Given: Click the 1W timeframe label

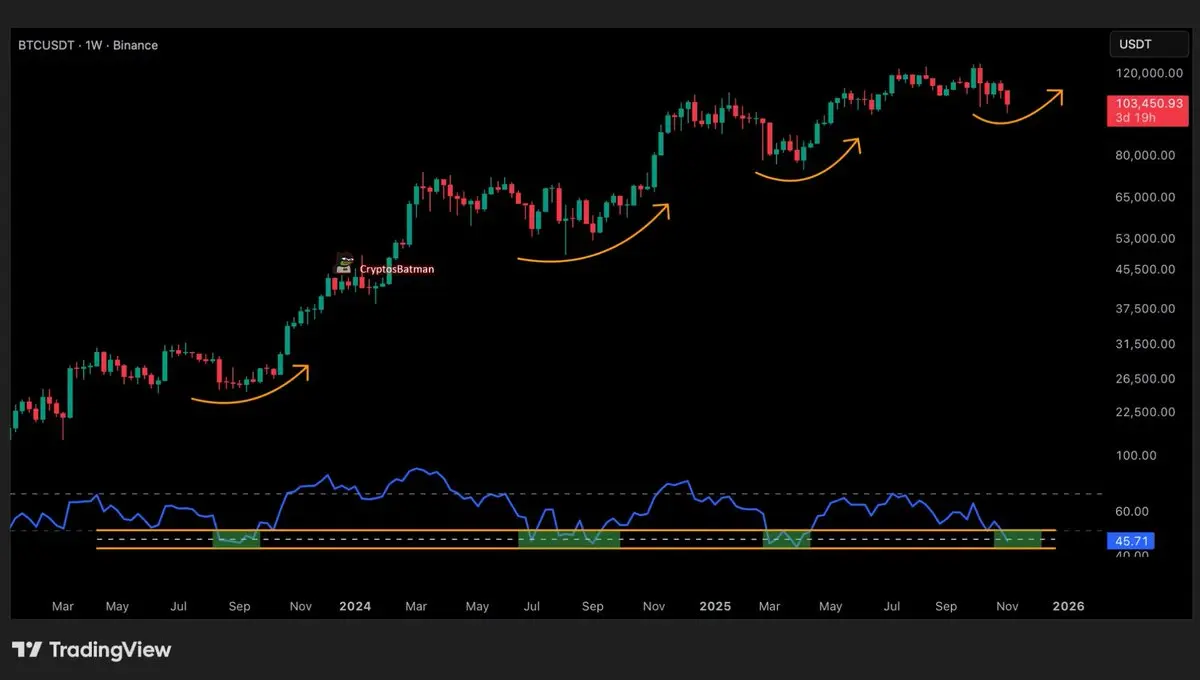Looking at the screenshot, I should 95,45.
